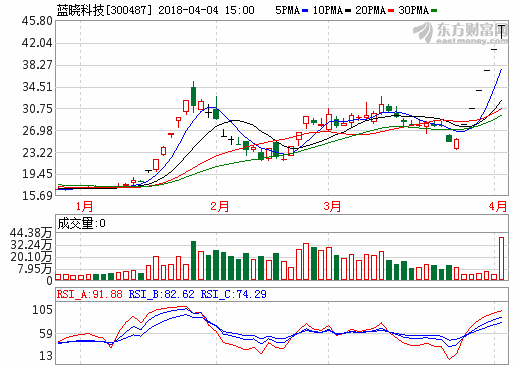The image size is (520, 365).
Task: Click the 105 RSI axis label
Action: tap(42, 310)
